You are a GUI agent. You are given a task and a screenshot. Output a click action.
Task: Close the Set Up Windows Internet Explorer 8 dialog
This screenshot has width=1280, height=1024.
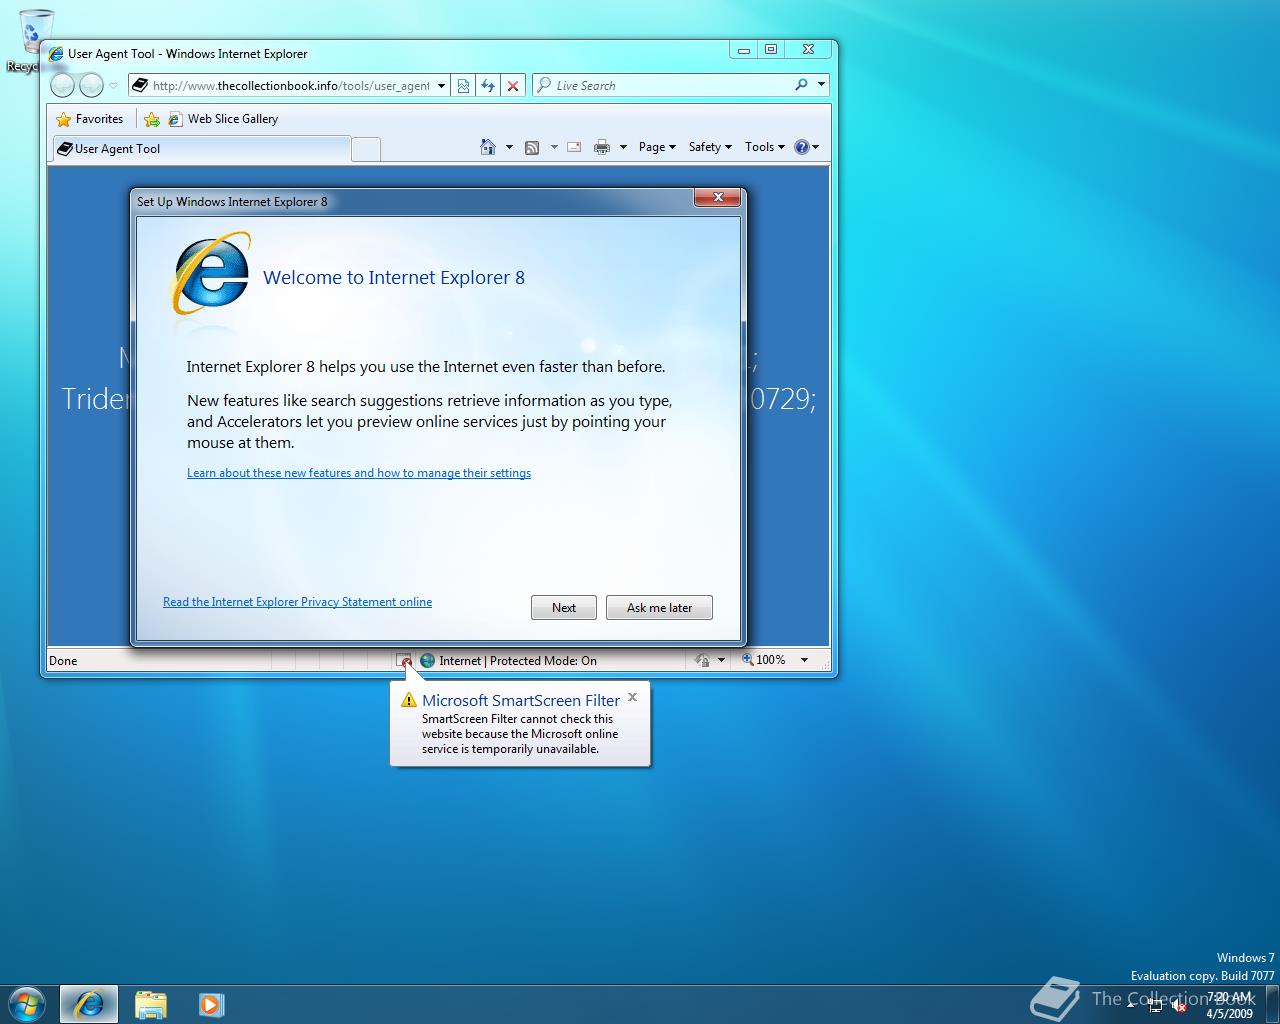[x=718, y=198]
